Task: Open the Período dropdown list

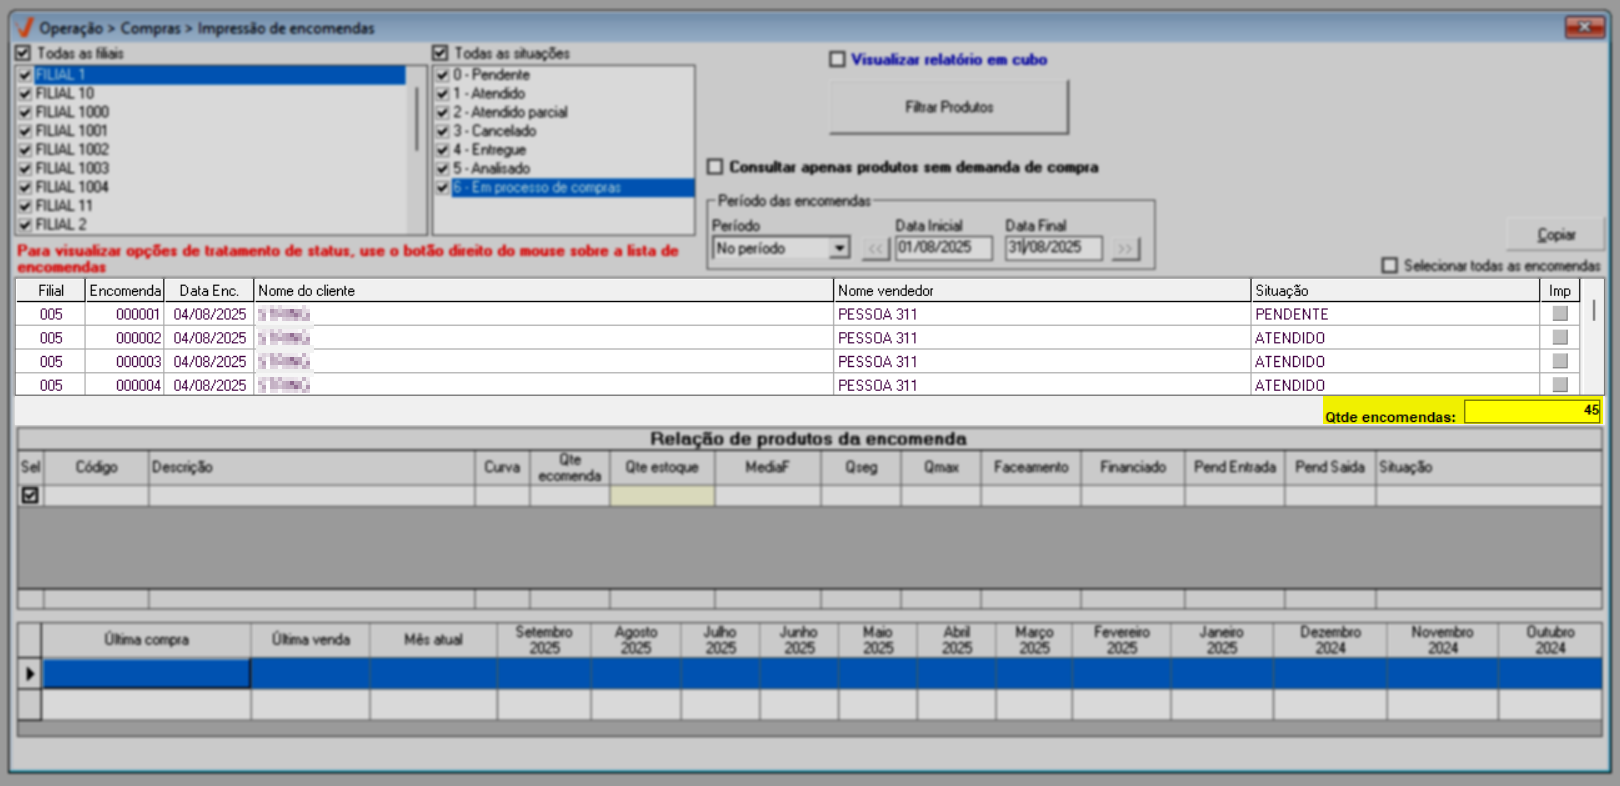Action: (x=840, y=248)
